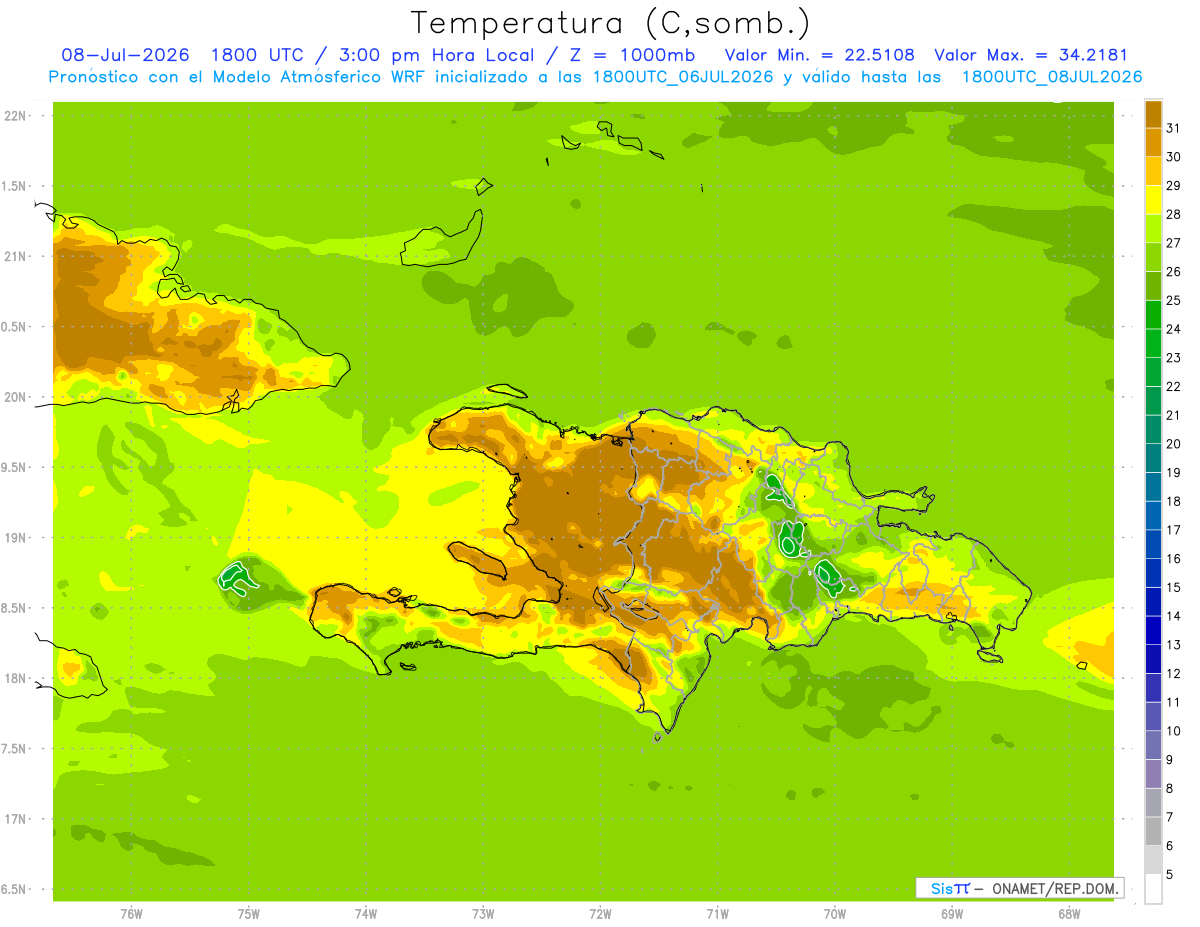The image size is (1200, 927).
Task: Click '1800UTC_06JUL2026' initialization time text
Action: (683, 77)
